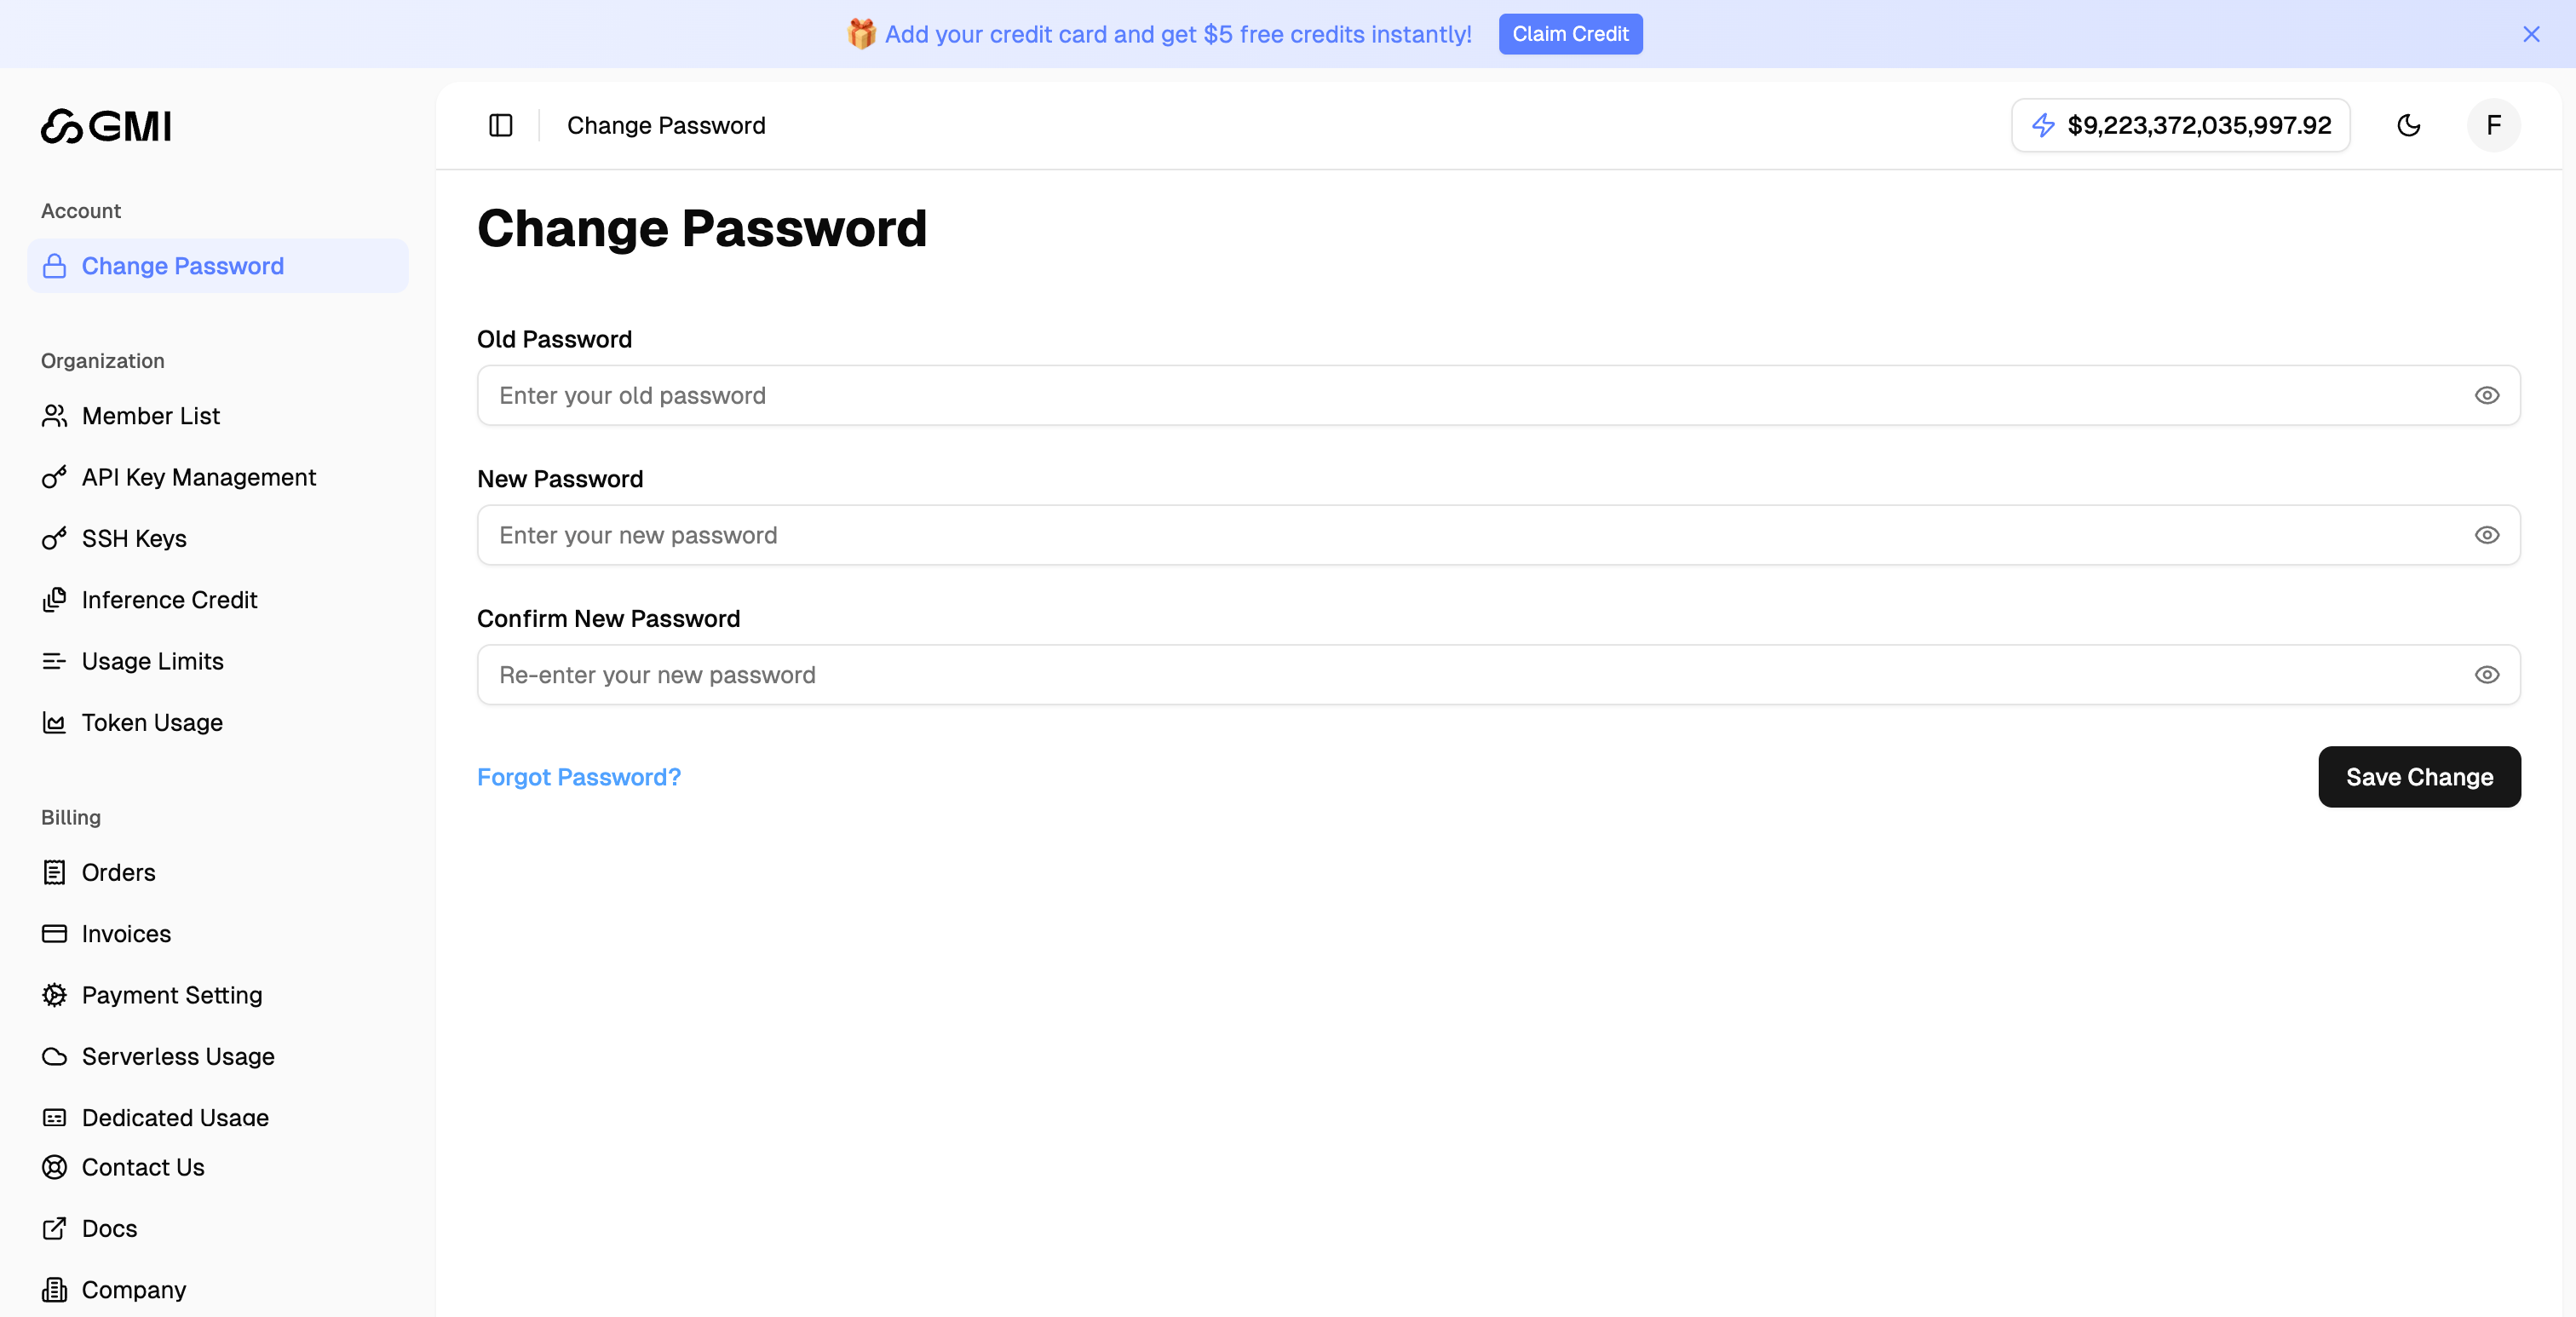
Task: Open API Key Management via key icon
Action: coord(55,477)
